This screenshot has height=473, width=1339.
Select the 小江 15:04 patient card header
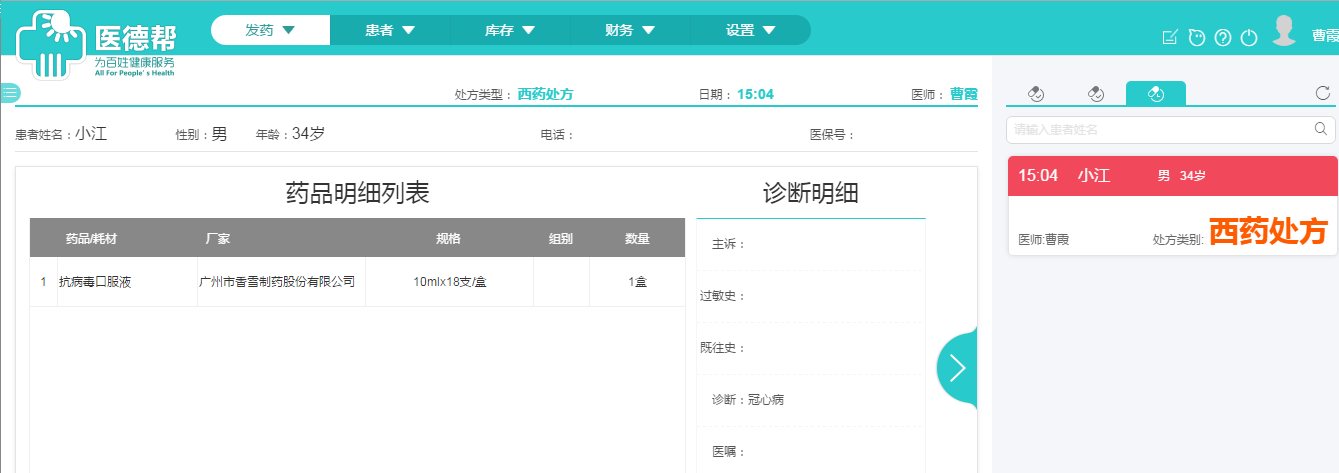(x=1173, y=175)
